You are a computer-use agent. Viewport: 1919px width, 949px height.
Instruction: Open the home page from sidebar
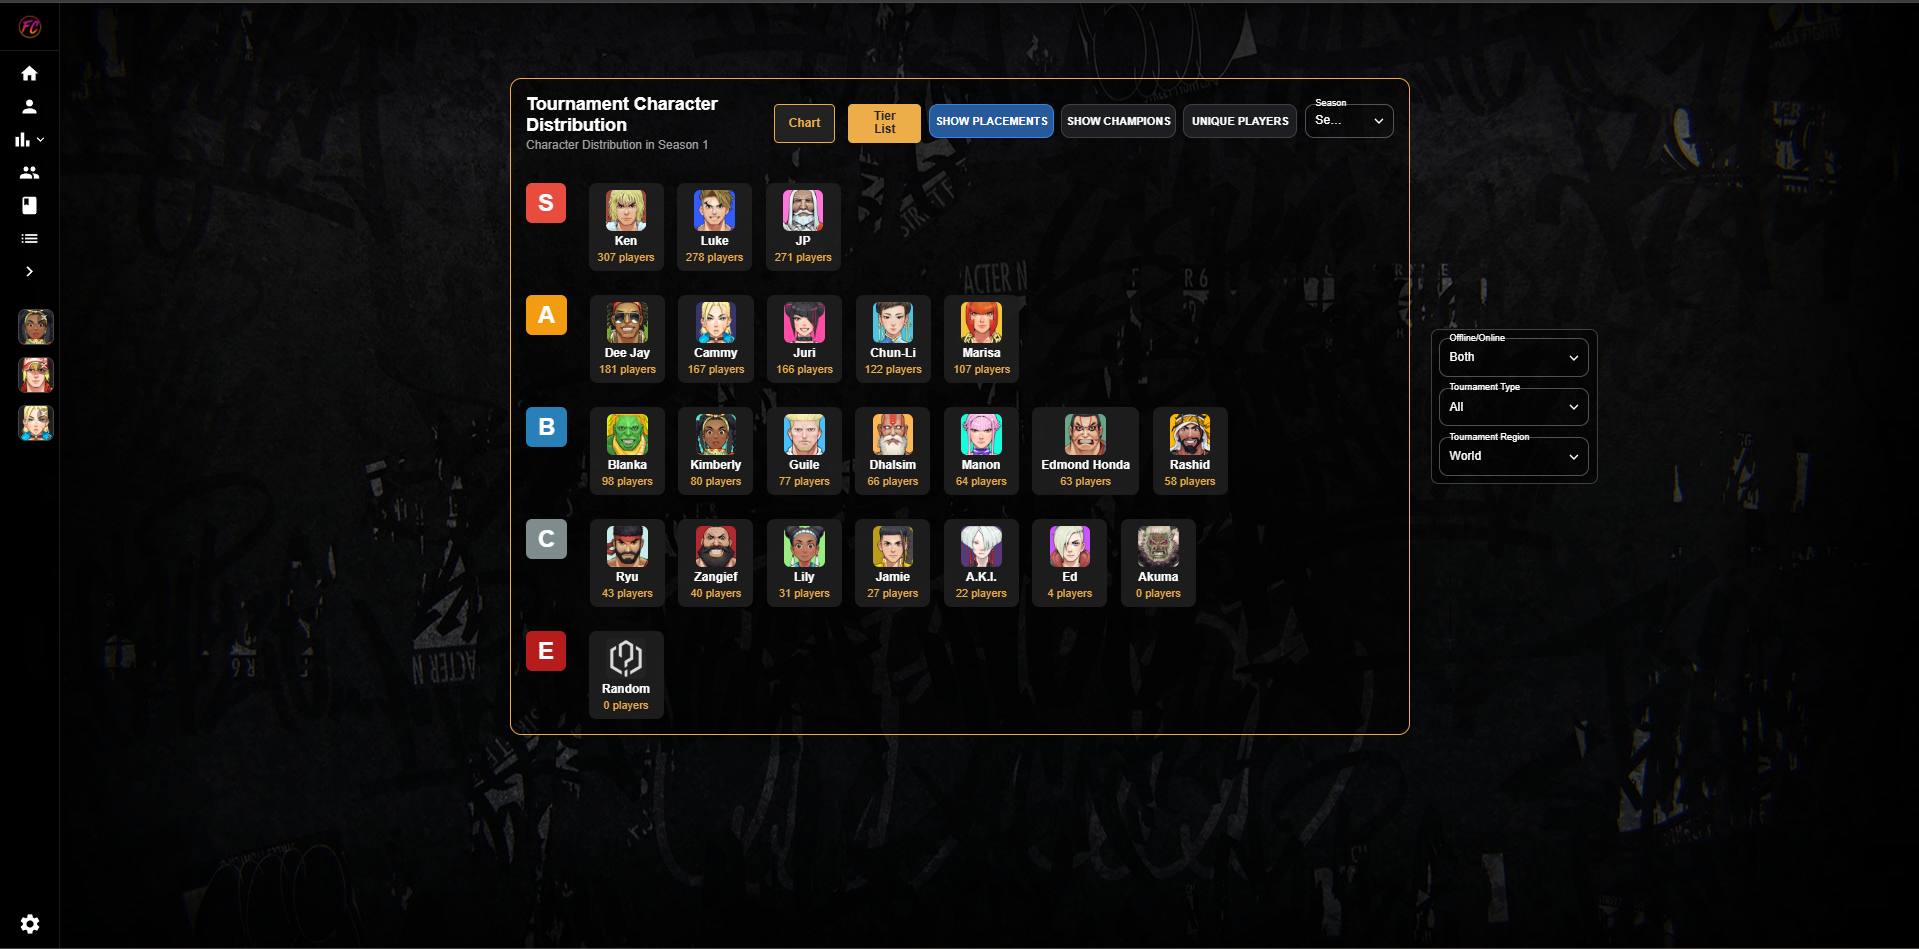pos(29,73)
